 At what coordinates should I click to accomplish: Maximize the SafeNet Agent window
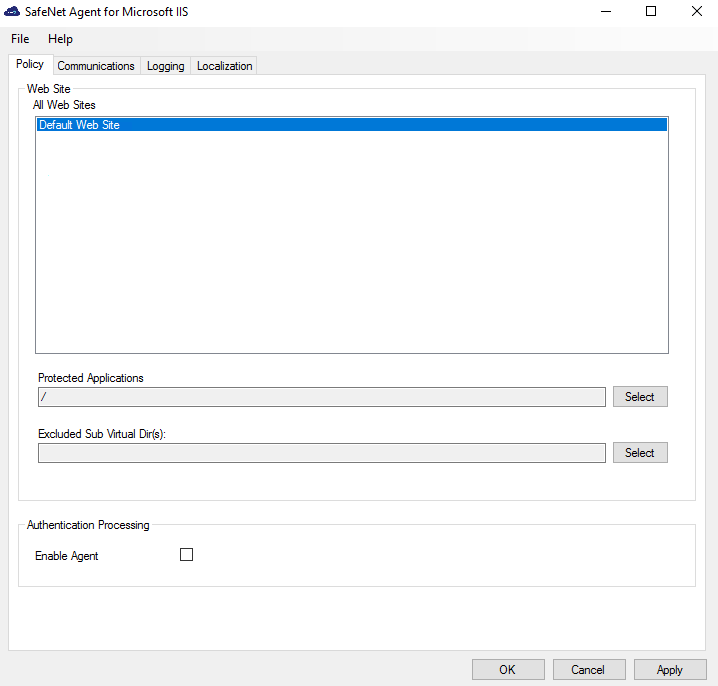pyautogui.click(x=651, y=11)
